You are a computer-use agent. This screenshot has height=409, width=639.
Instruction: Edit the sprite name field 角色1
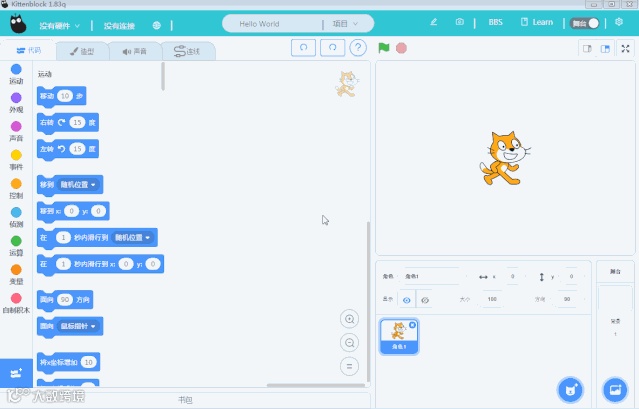click(431, 277)
